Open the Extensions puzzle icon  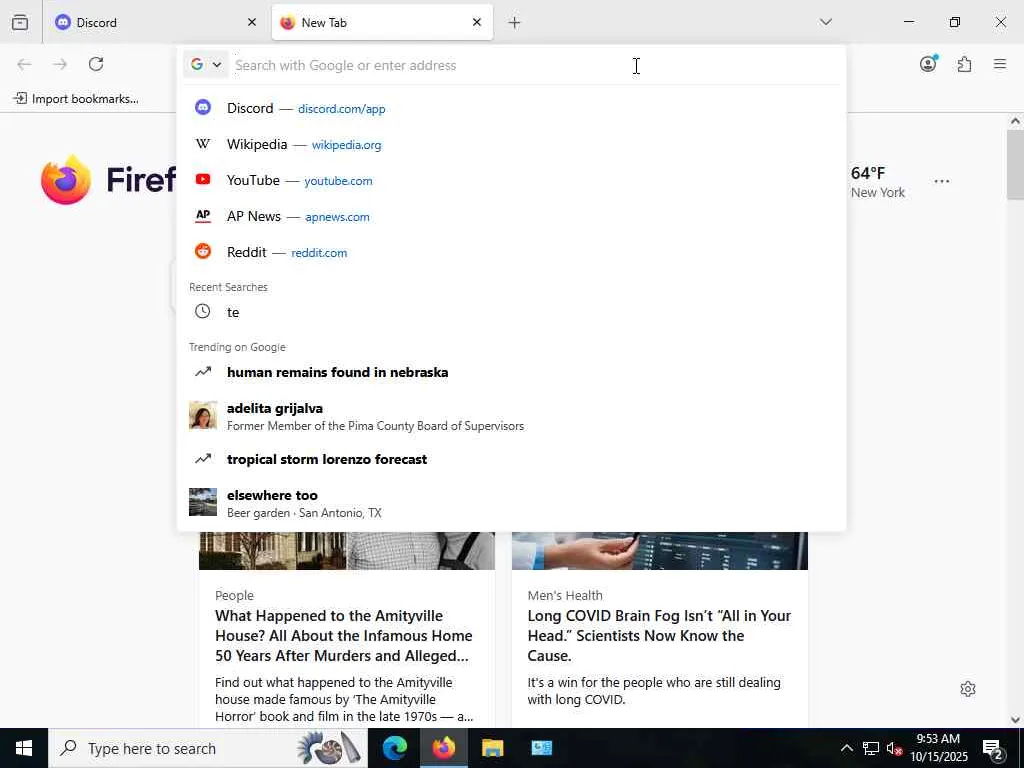(965, 64)
